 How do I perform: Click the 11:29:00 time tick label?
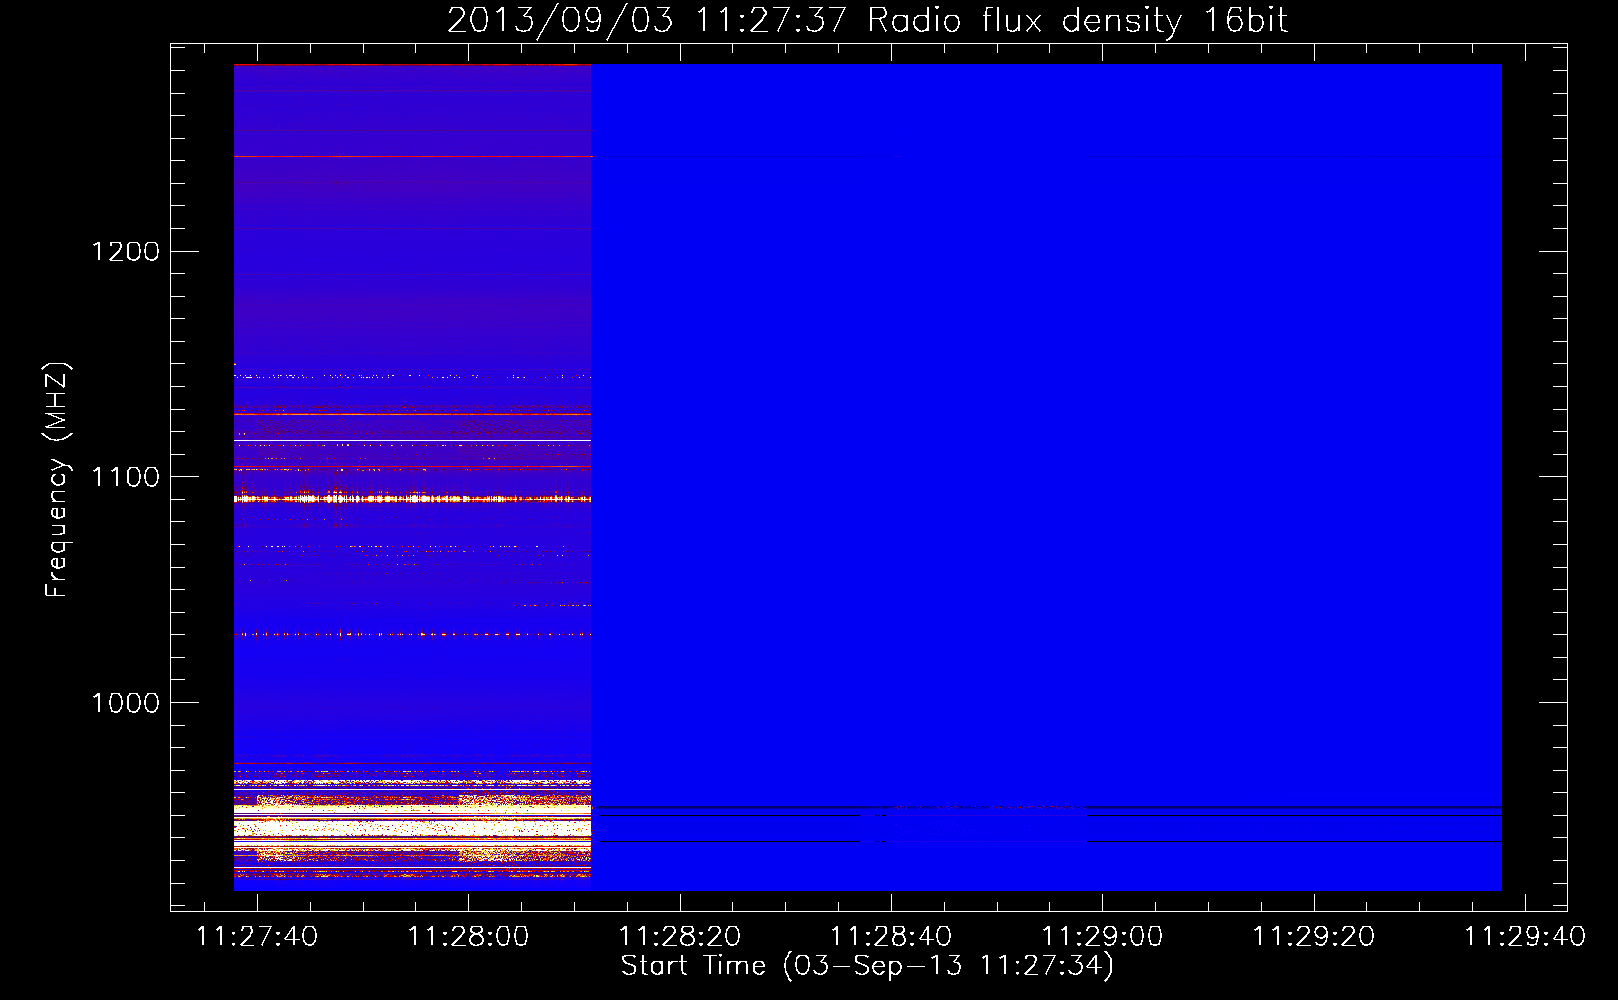[x=1102, y=937]
